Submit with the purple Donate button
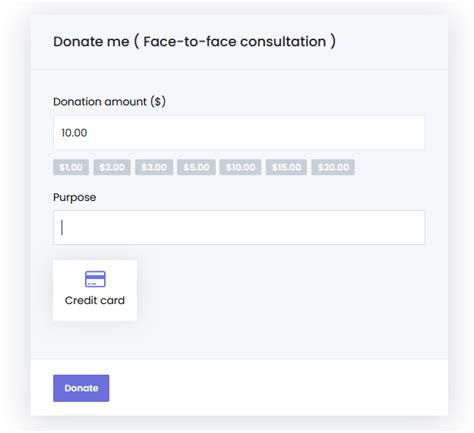The width and height of the screenshot is (474, 433). point(81,388)
